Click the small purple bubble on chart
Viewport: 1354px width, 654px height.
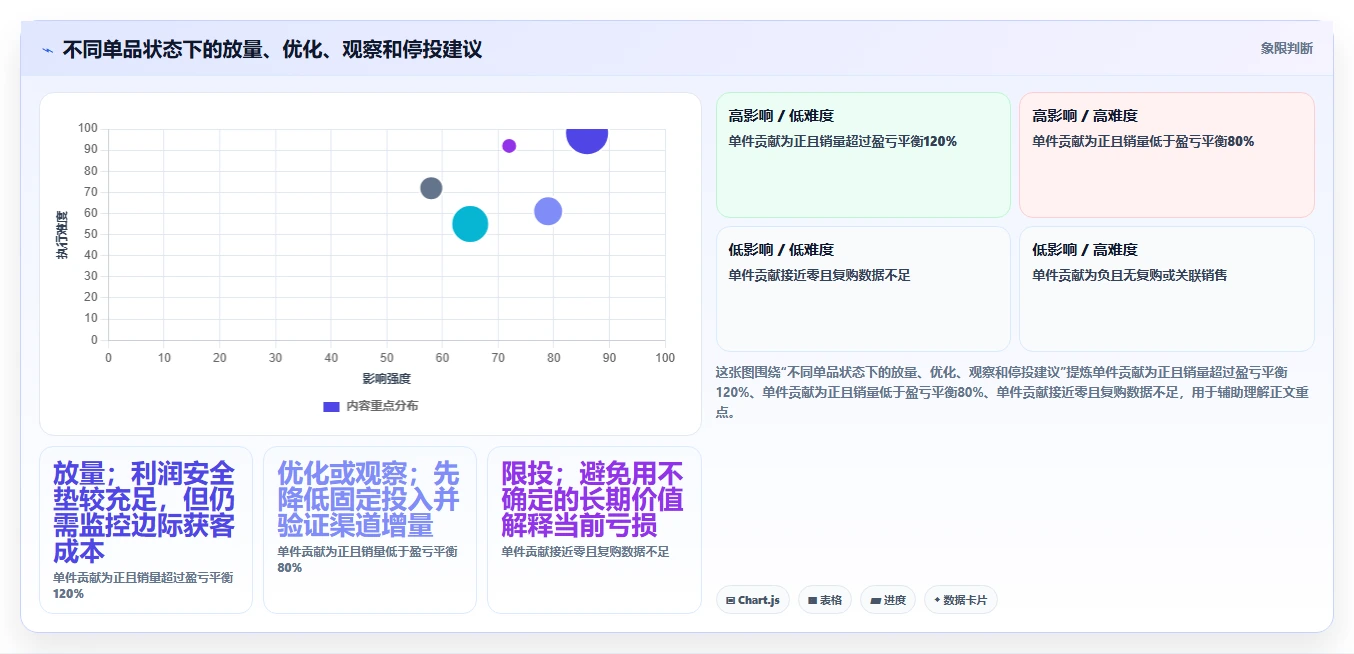509,146
